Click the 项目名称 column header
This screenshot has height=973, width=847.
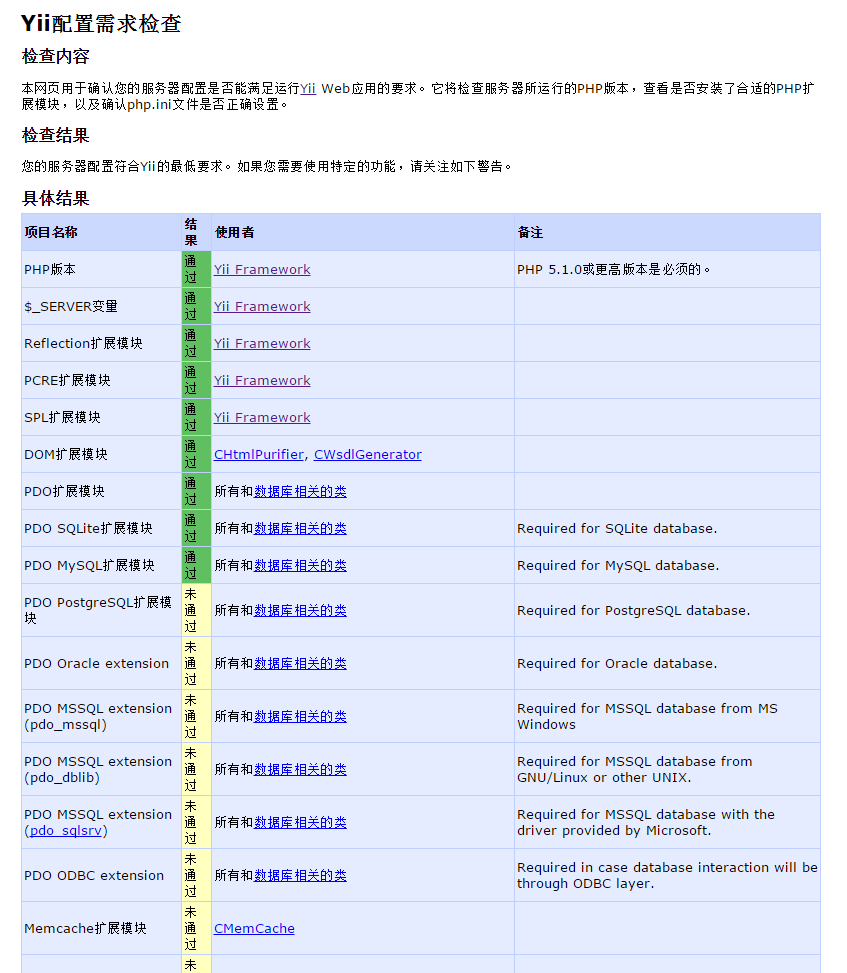101,232
